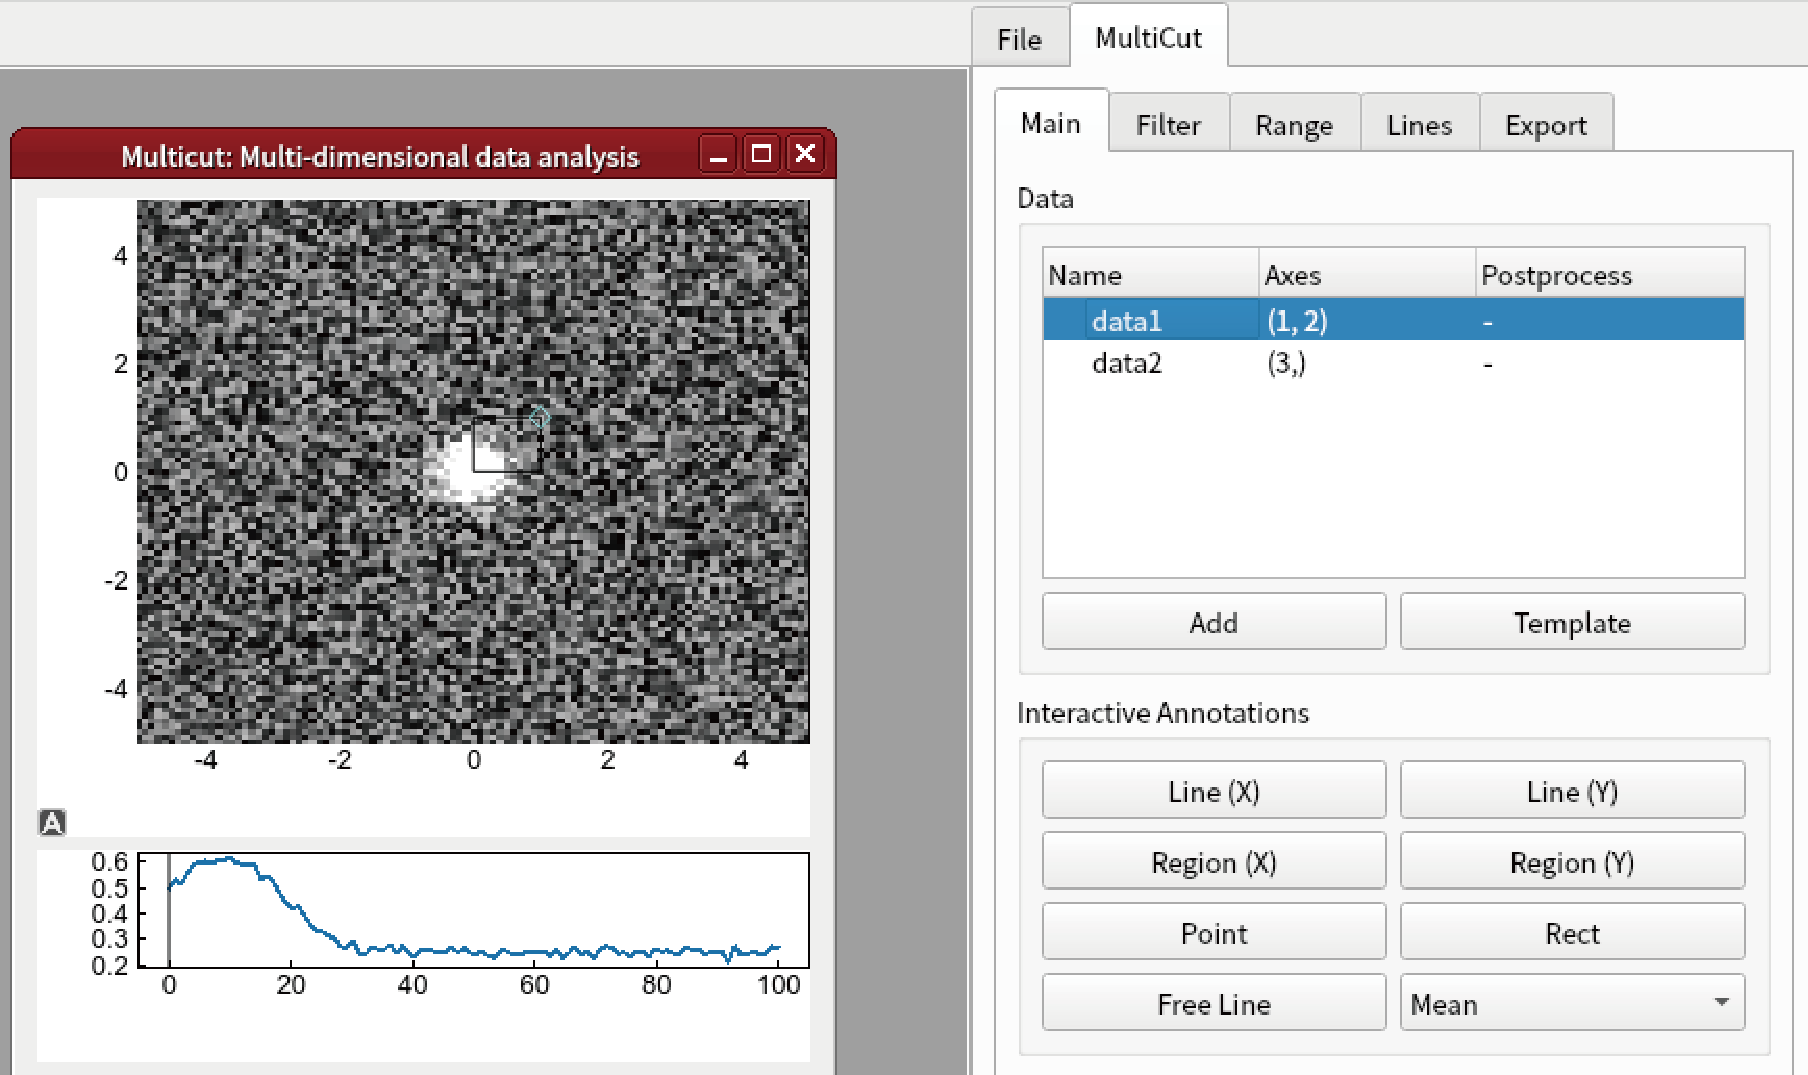Select the MultiCut ribbon tab
The width and height of the screenshot is (1808, 1075).
1148,37
